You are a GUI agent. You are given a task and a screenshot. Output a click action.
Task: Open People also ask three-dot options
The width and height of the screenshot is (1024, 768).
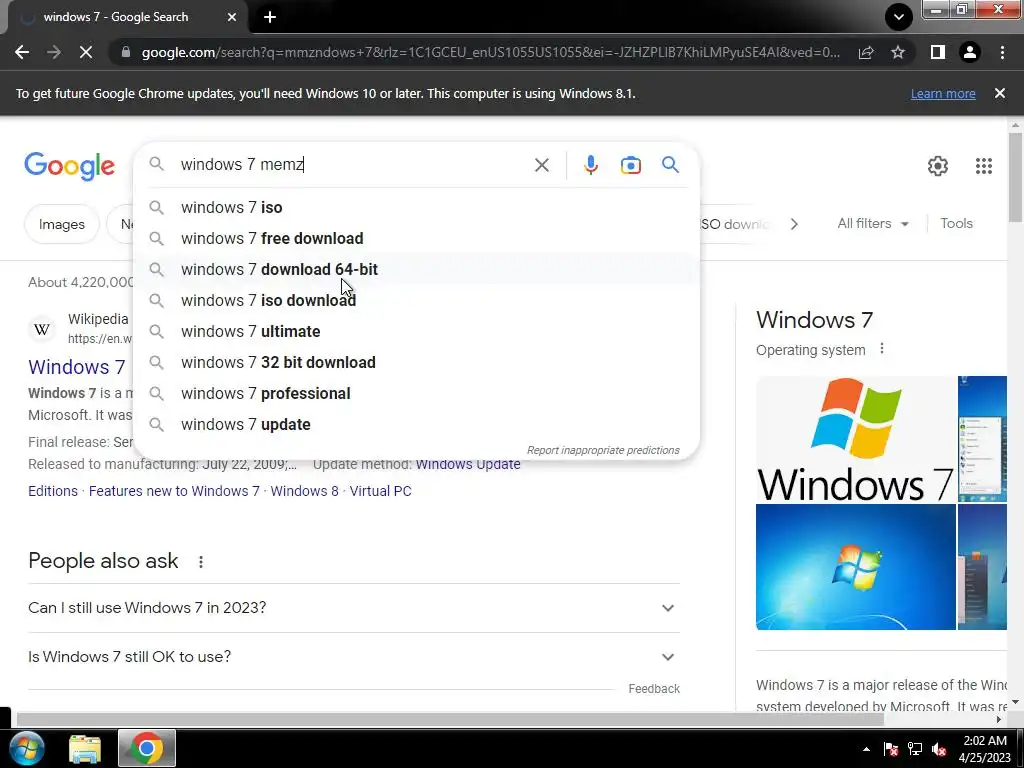[x=200, y=562]
